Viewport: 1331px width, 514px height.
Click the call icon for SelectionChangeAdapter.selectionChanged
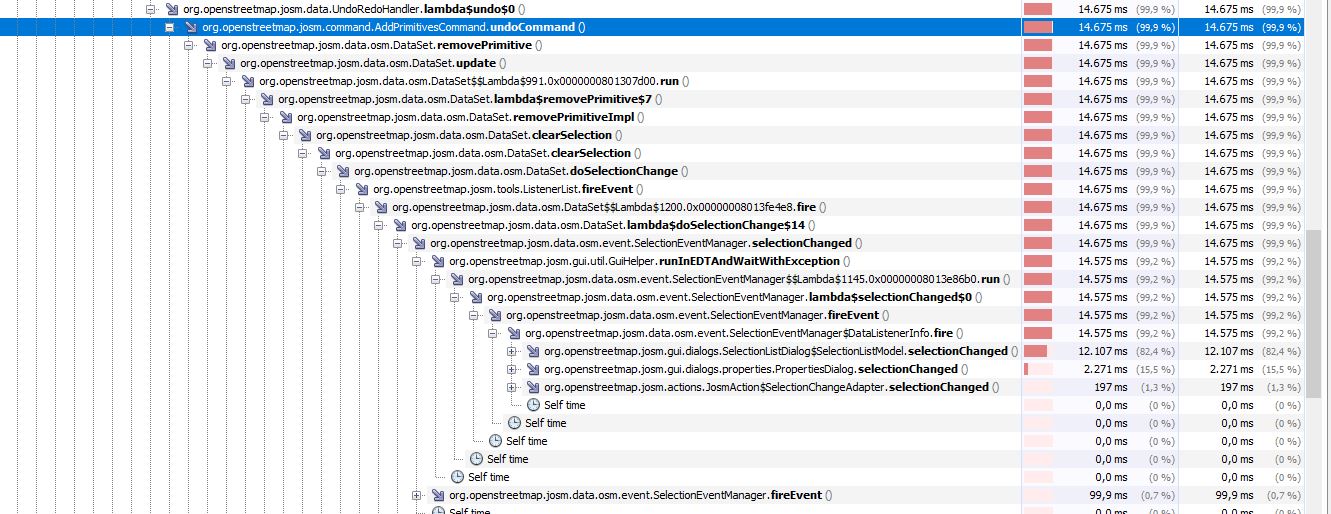[533, 387]
